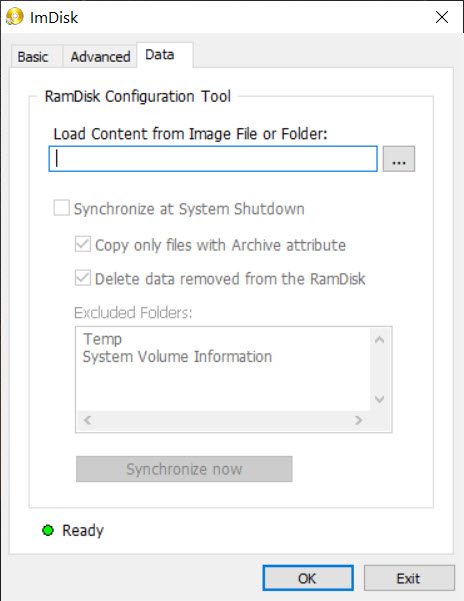Screen dimensions: 464x601
Task: Switch to the Basic tab
Action: [x=33, y=57]
